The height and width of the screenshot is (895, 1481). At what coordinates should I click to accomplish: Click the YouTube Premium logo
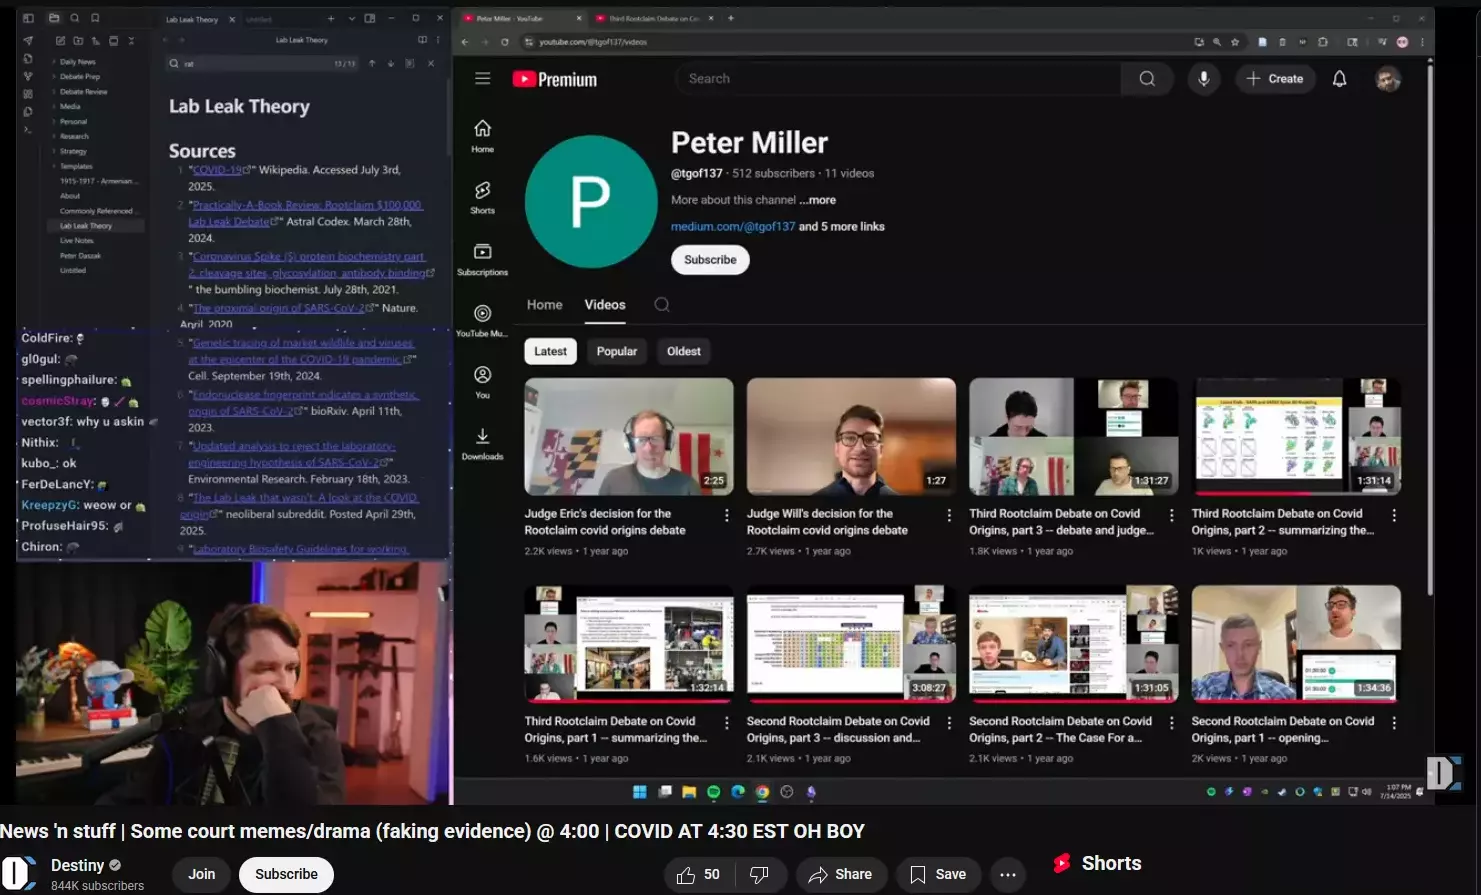pyautogui.click(x=555, y=79)
